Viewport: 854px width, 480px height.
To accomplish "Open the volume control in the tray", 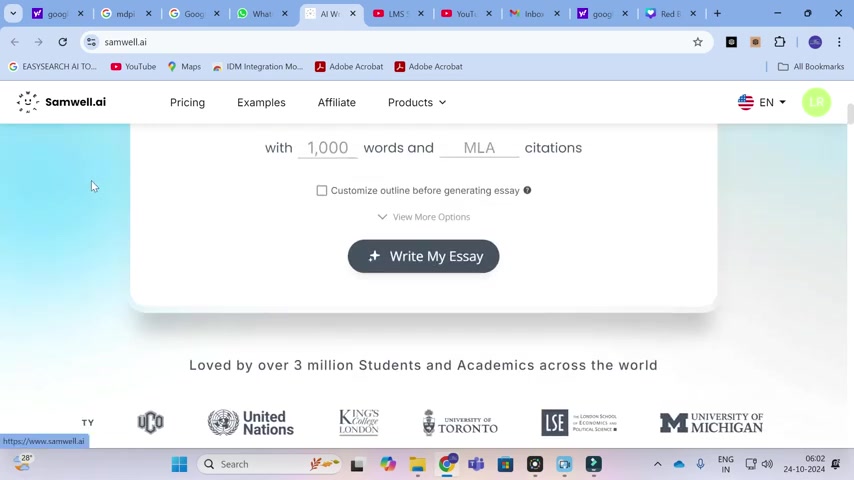I will pyautogui.click(x=767, y=464).
